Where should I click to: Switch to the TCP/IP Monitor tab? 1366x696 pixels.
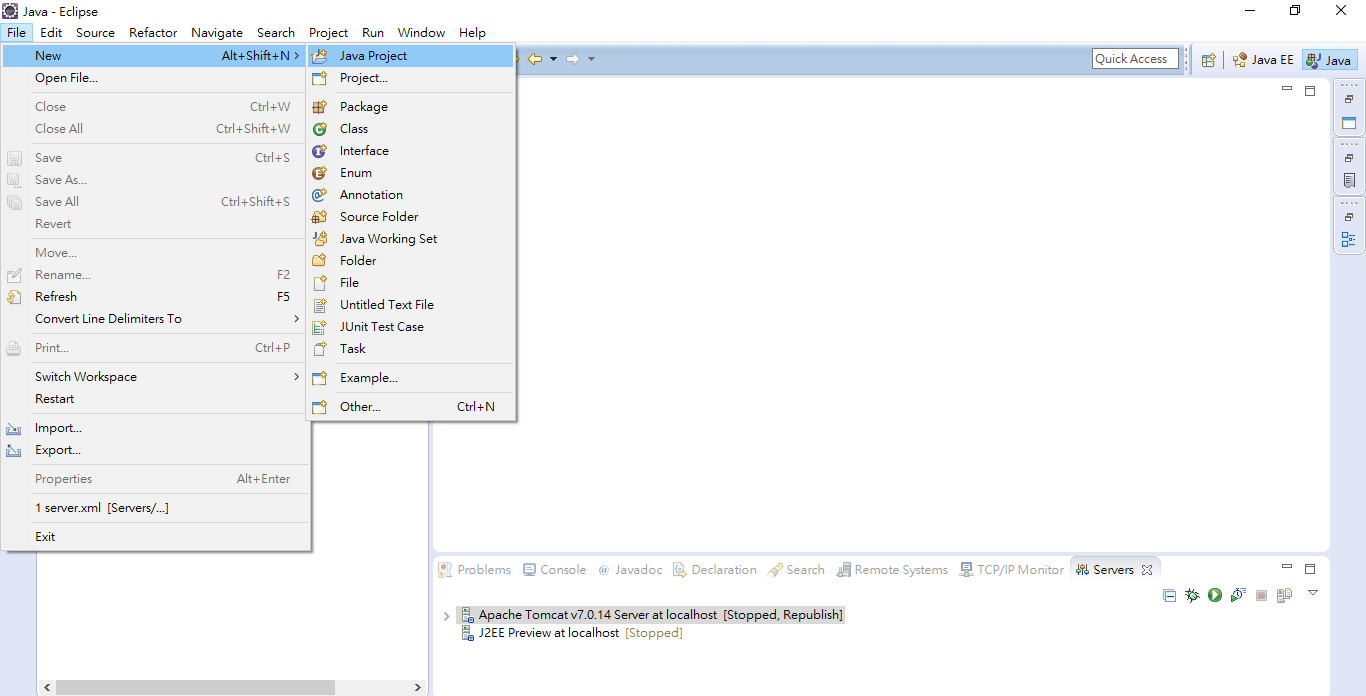pyautogui.click(x=1012, y=570)
